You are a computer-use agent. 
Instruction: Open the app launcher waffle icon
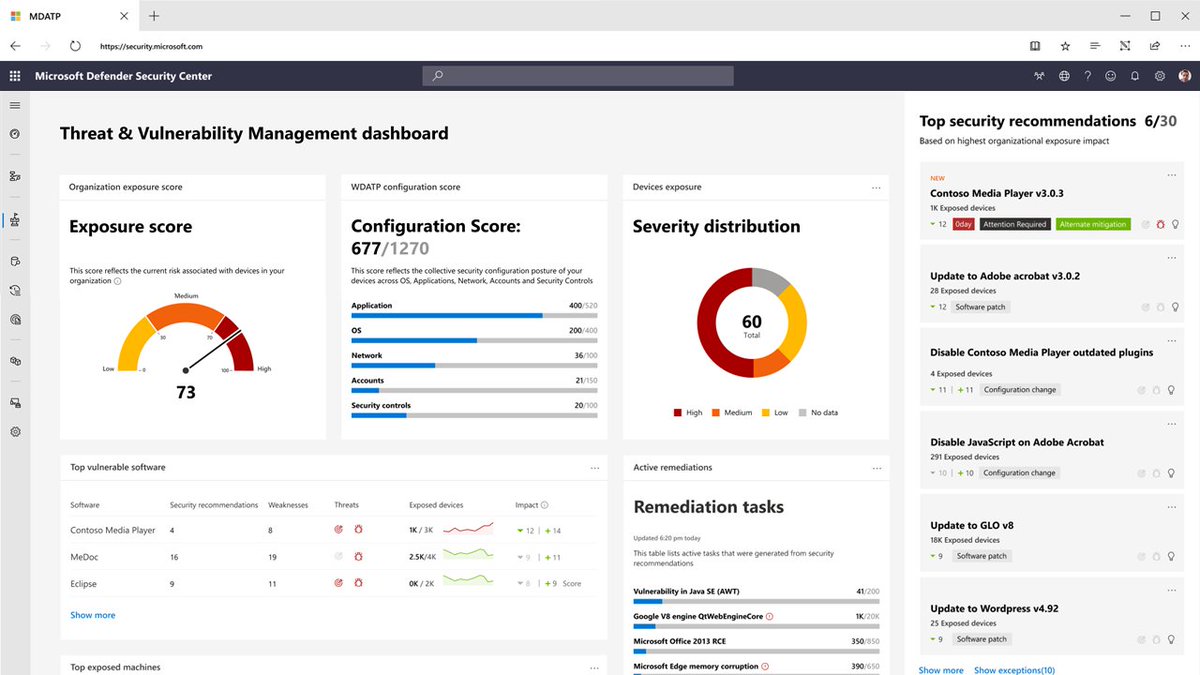point(15,76)
